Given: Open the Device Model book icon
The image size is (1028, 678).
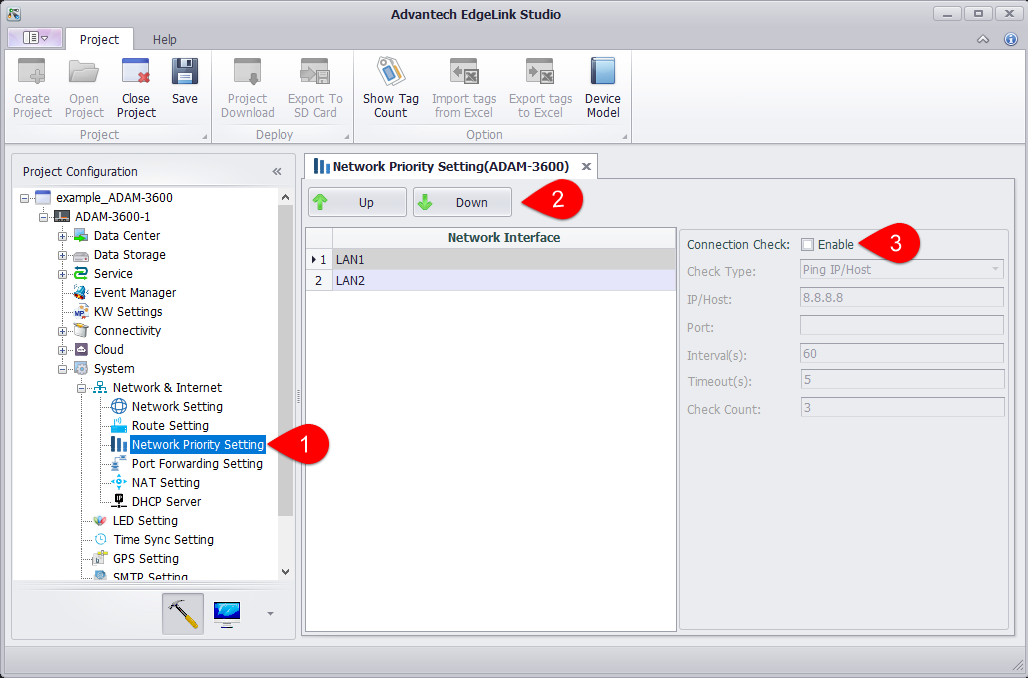Looking at the screenshot, I should coord(602,87).
